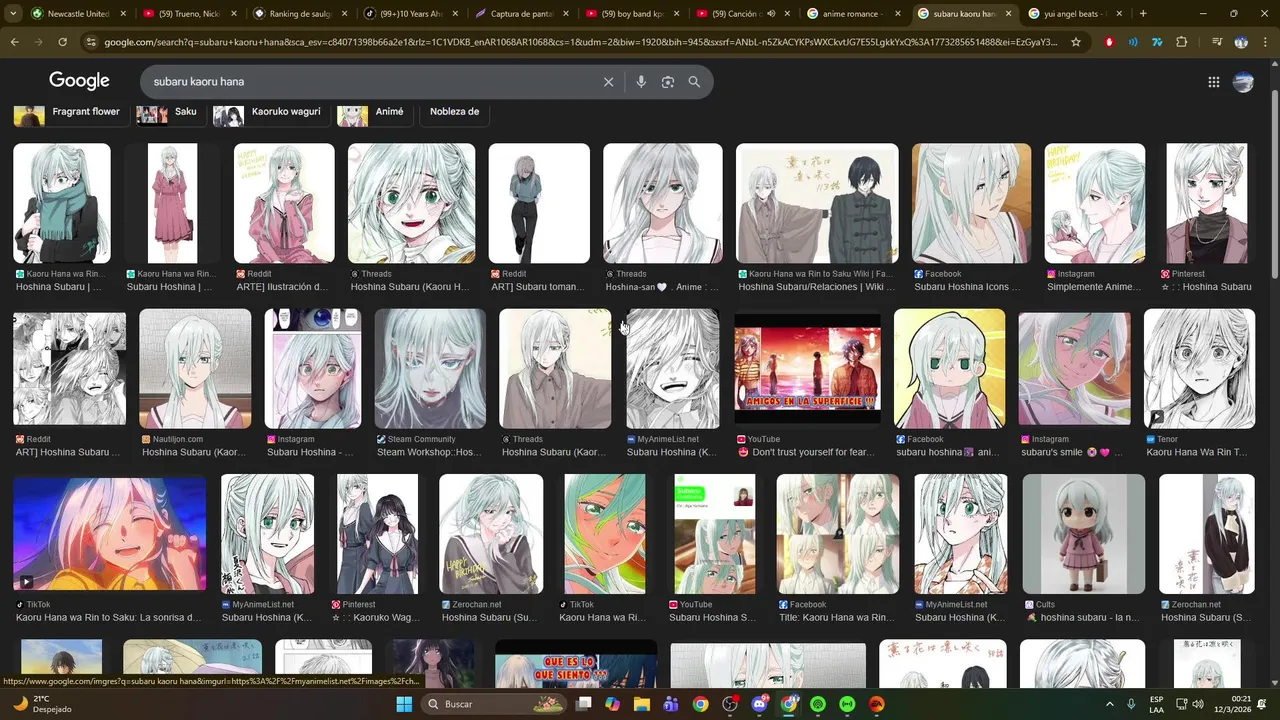Select the Kaoruko waguri filter chip

pyautogui.click(x=271, y=112)
